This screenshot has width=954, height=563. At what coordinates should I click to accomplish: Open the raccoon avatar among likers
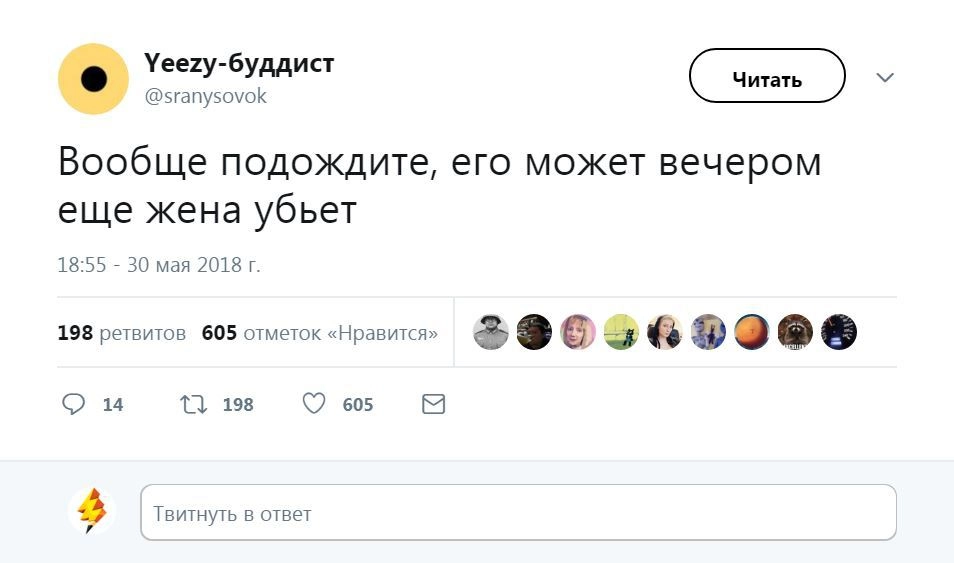coord(795,332)
